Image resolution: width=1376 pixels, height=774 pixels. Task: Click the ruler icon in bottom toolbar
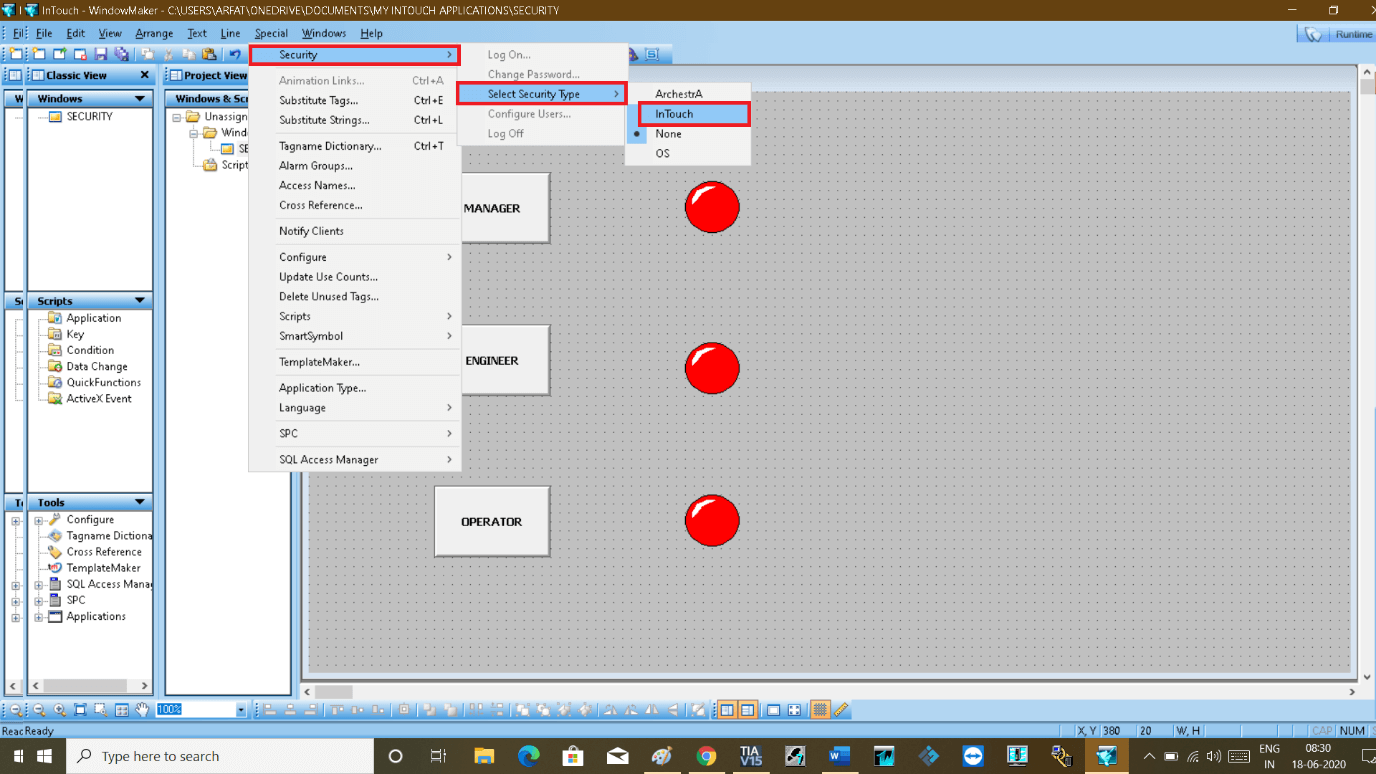pyautogui.click(x=841, y=710)
